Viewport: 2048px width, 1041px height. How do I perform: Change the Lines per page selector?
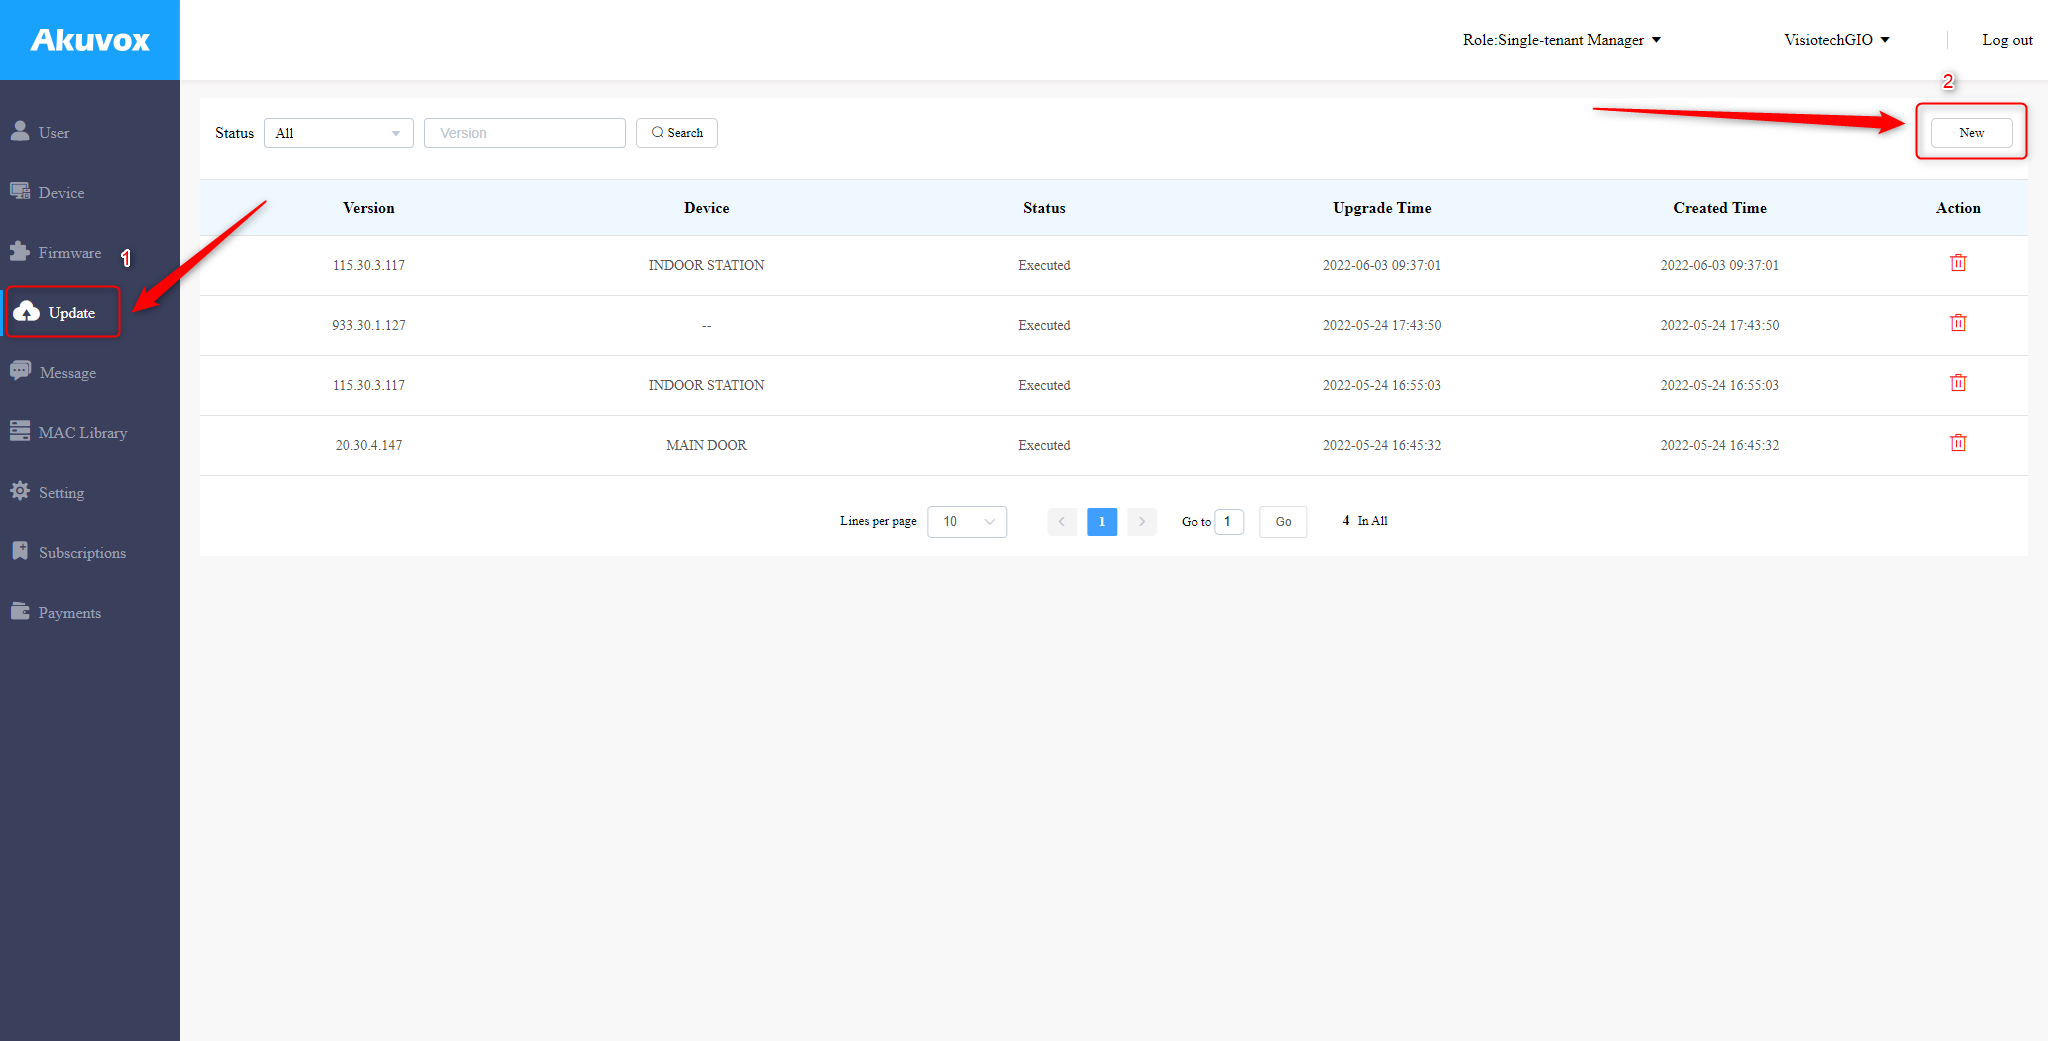click(966, 521)
